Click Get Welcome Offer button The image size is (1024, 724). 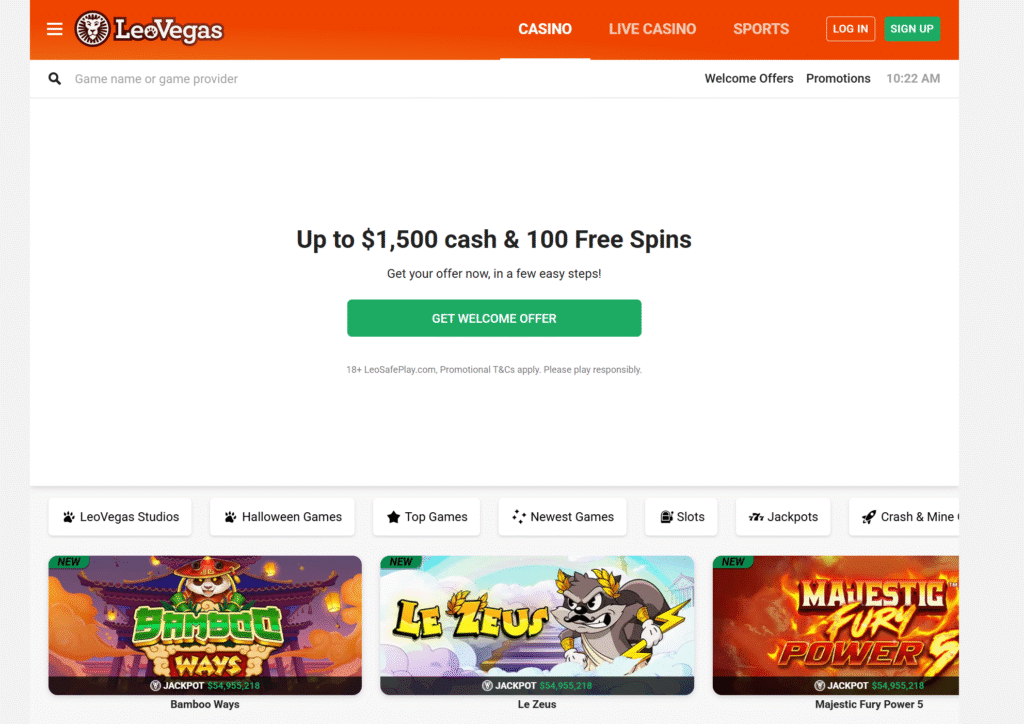tap(494, 318)
